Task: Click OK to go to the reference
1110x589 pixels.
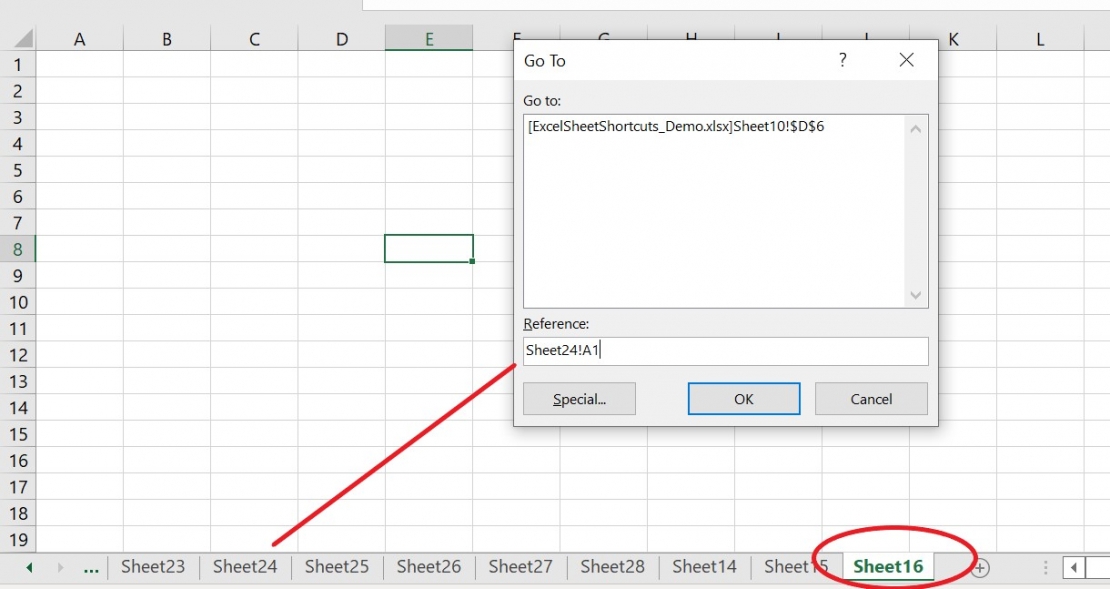Action: pyautogui.click(x=743, y=398)
